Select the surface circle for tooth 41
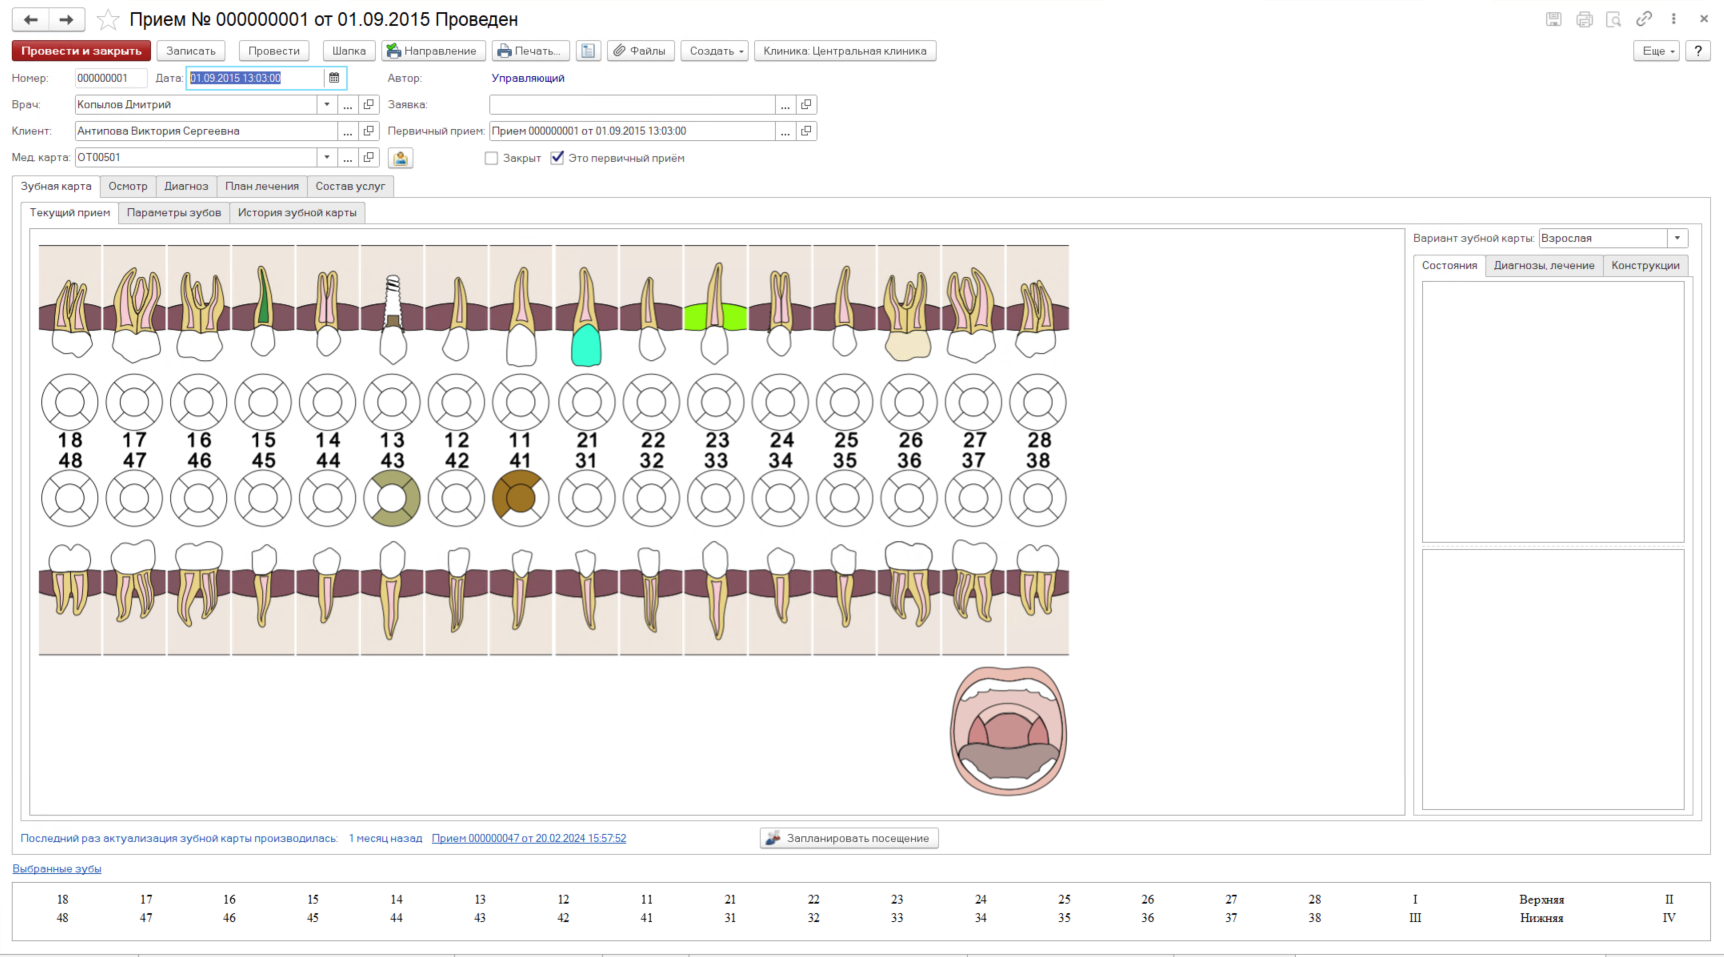 click(x=520, y=498)
